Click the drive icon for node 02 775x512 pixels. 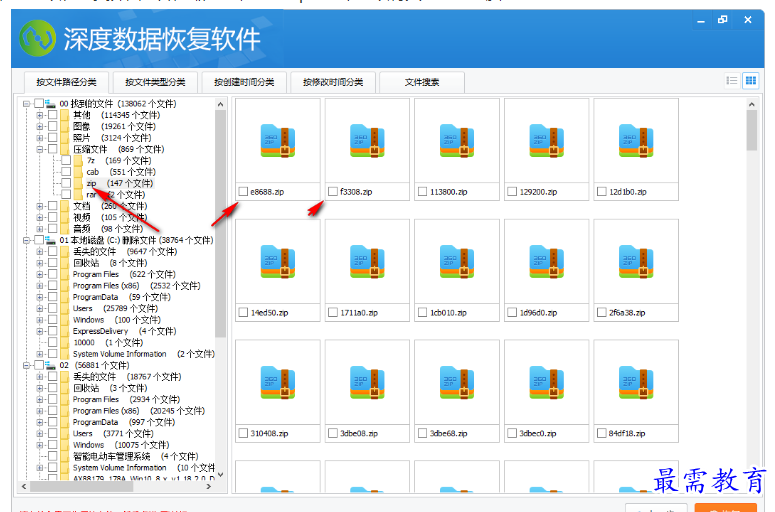point(50,365)
